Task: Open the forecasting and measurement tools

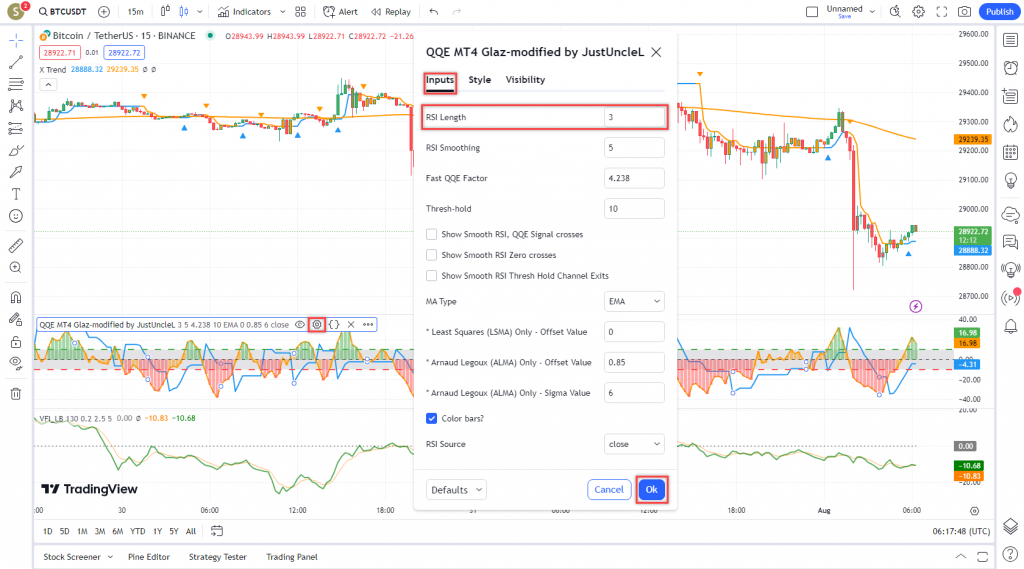Action: 16,128
